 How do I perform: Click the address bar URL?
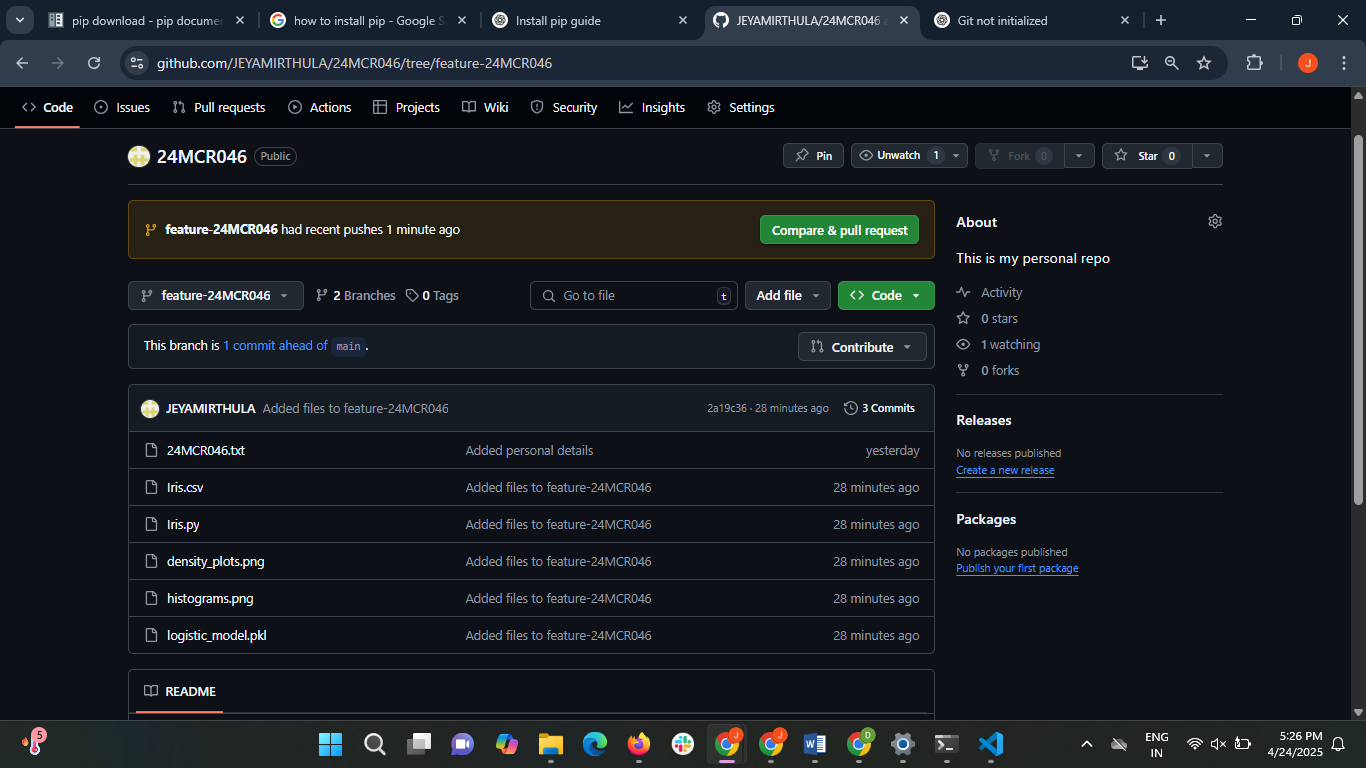354,63
